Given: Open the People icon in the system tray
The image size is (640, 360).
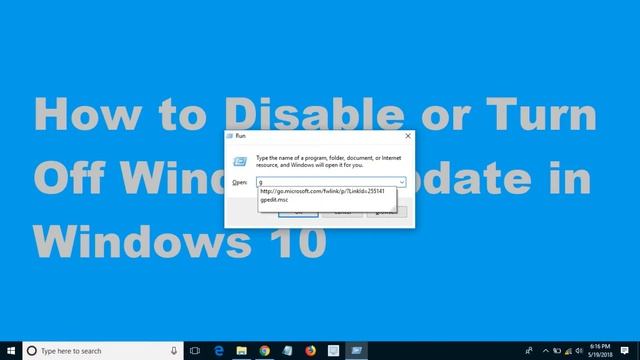Looking at the screenshot, I should (x=529, y=351).
